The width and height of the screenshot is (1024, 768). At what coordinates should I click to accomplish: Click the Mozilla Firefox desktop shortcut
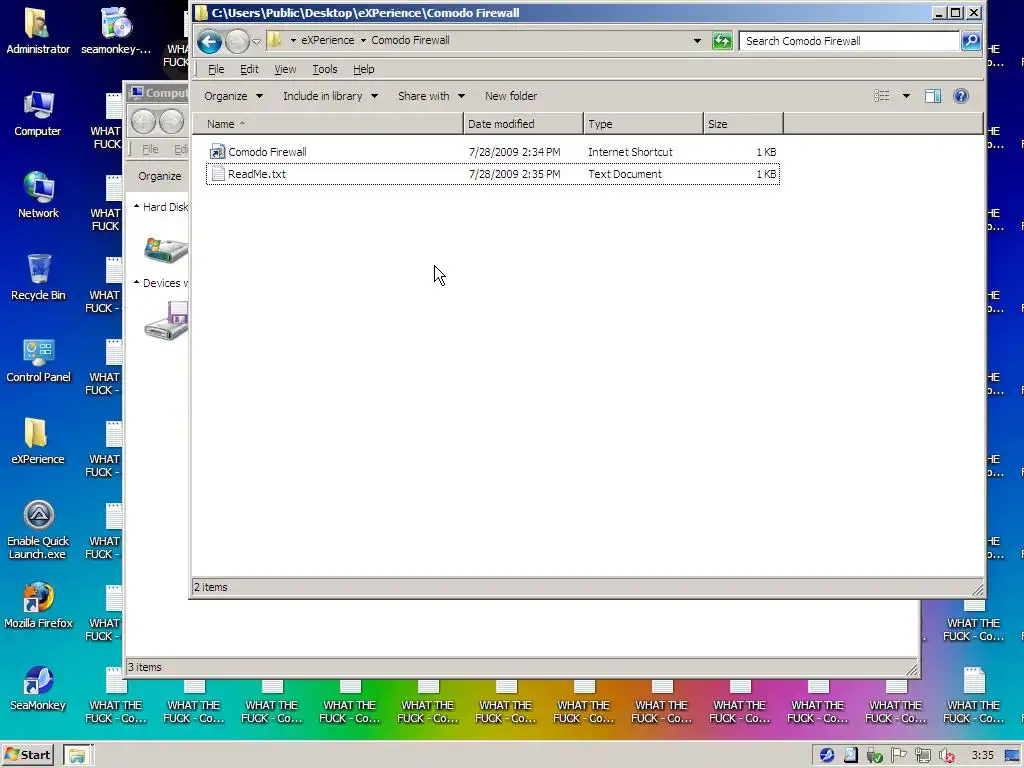pos(38,606)
